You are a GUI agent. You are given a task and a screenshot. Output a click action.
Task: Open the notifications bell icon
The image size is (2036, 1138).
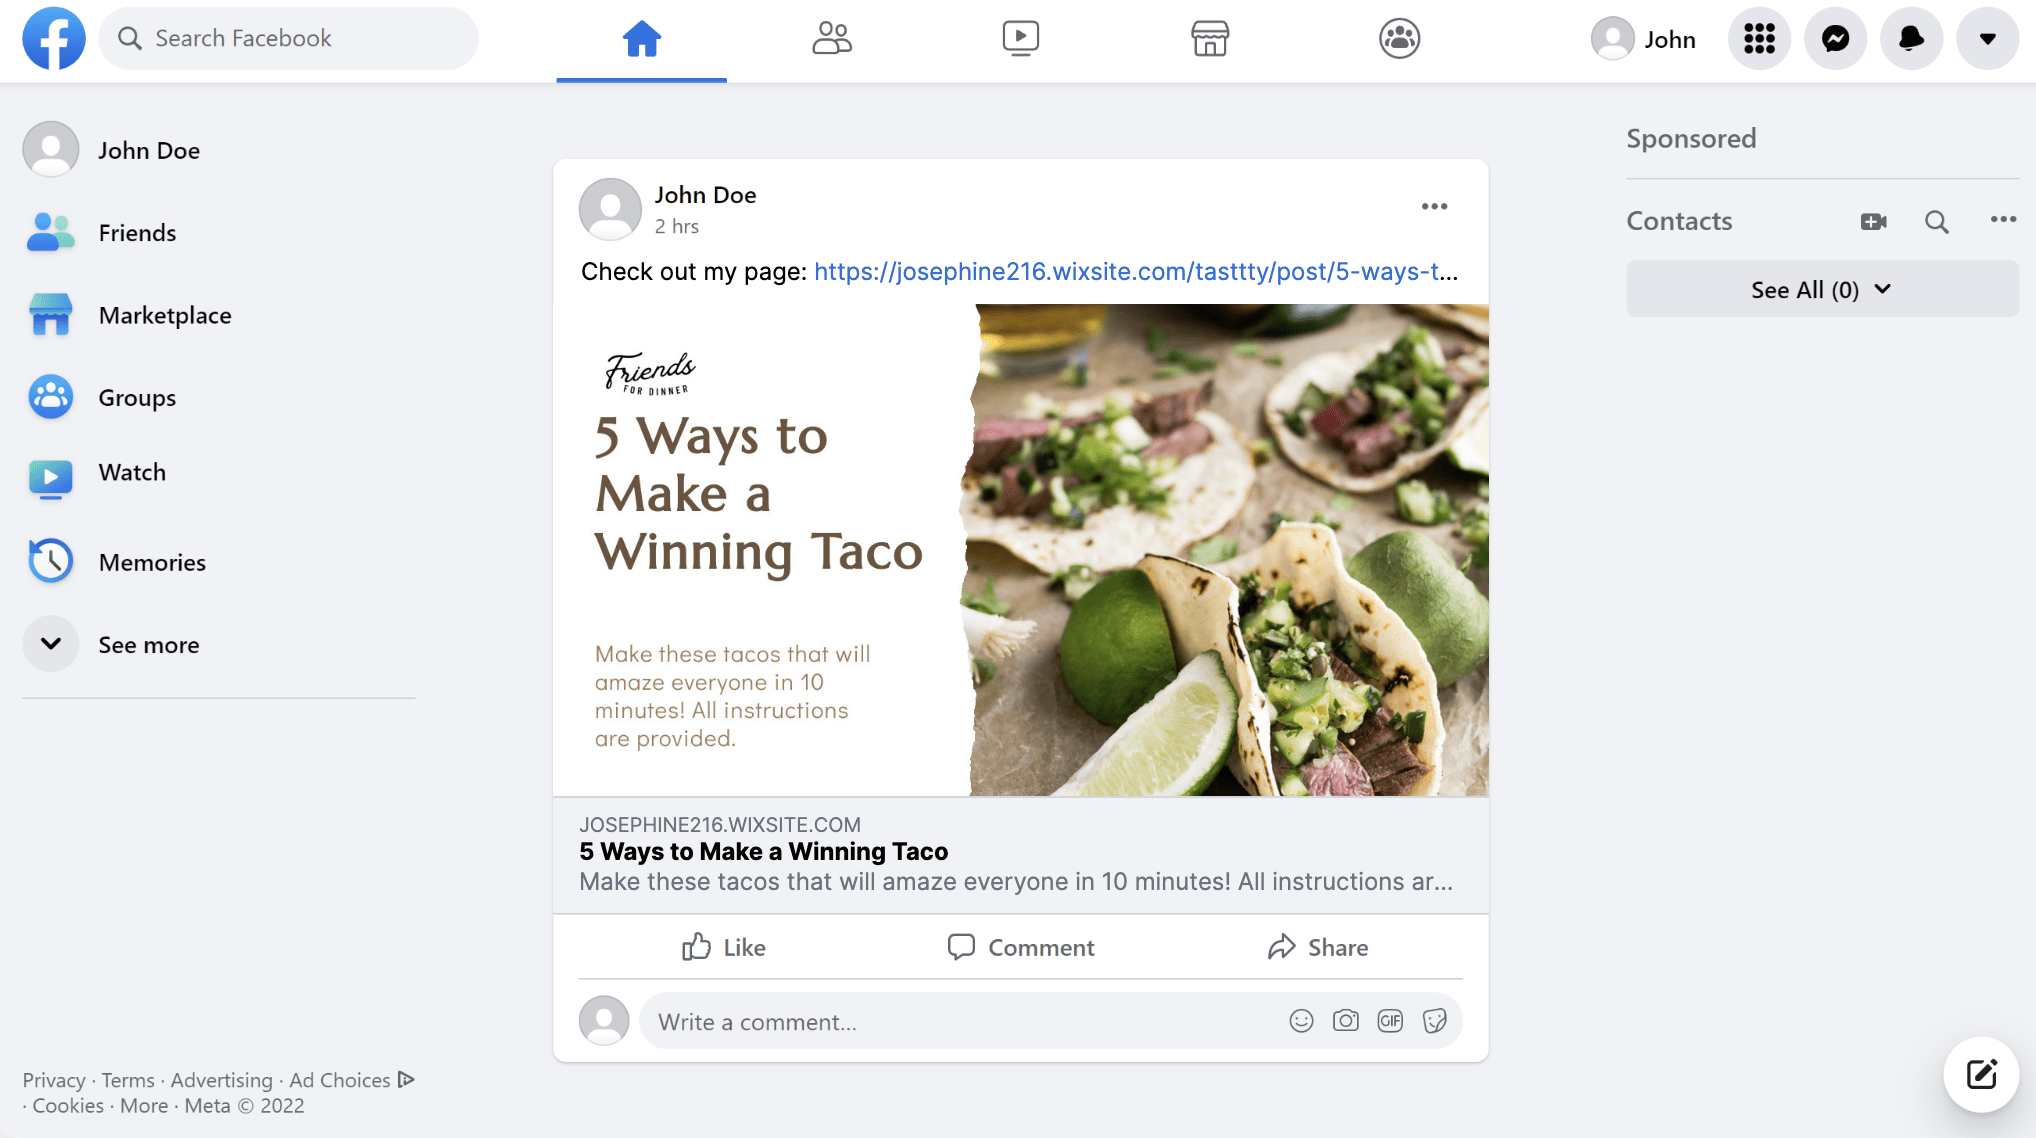click(x=1912, y=38)
